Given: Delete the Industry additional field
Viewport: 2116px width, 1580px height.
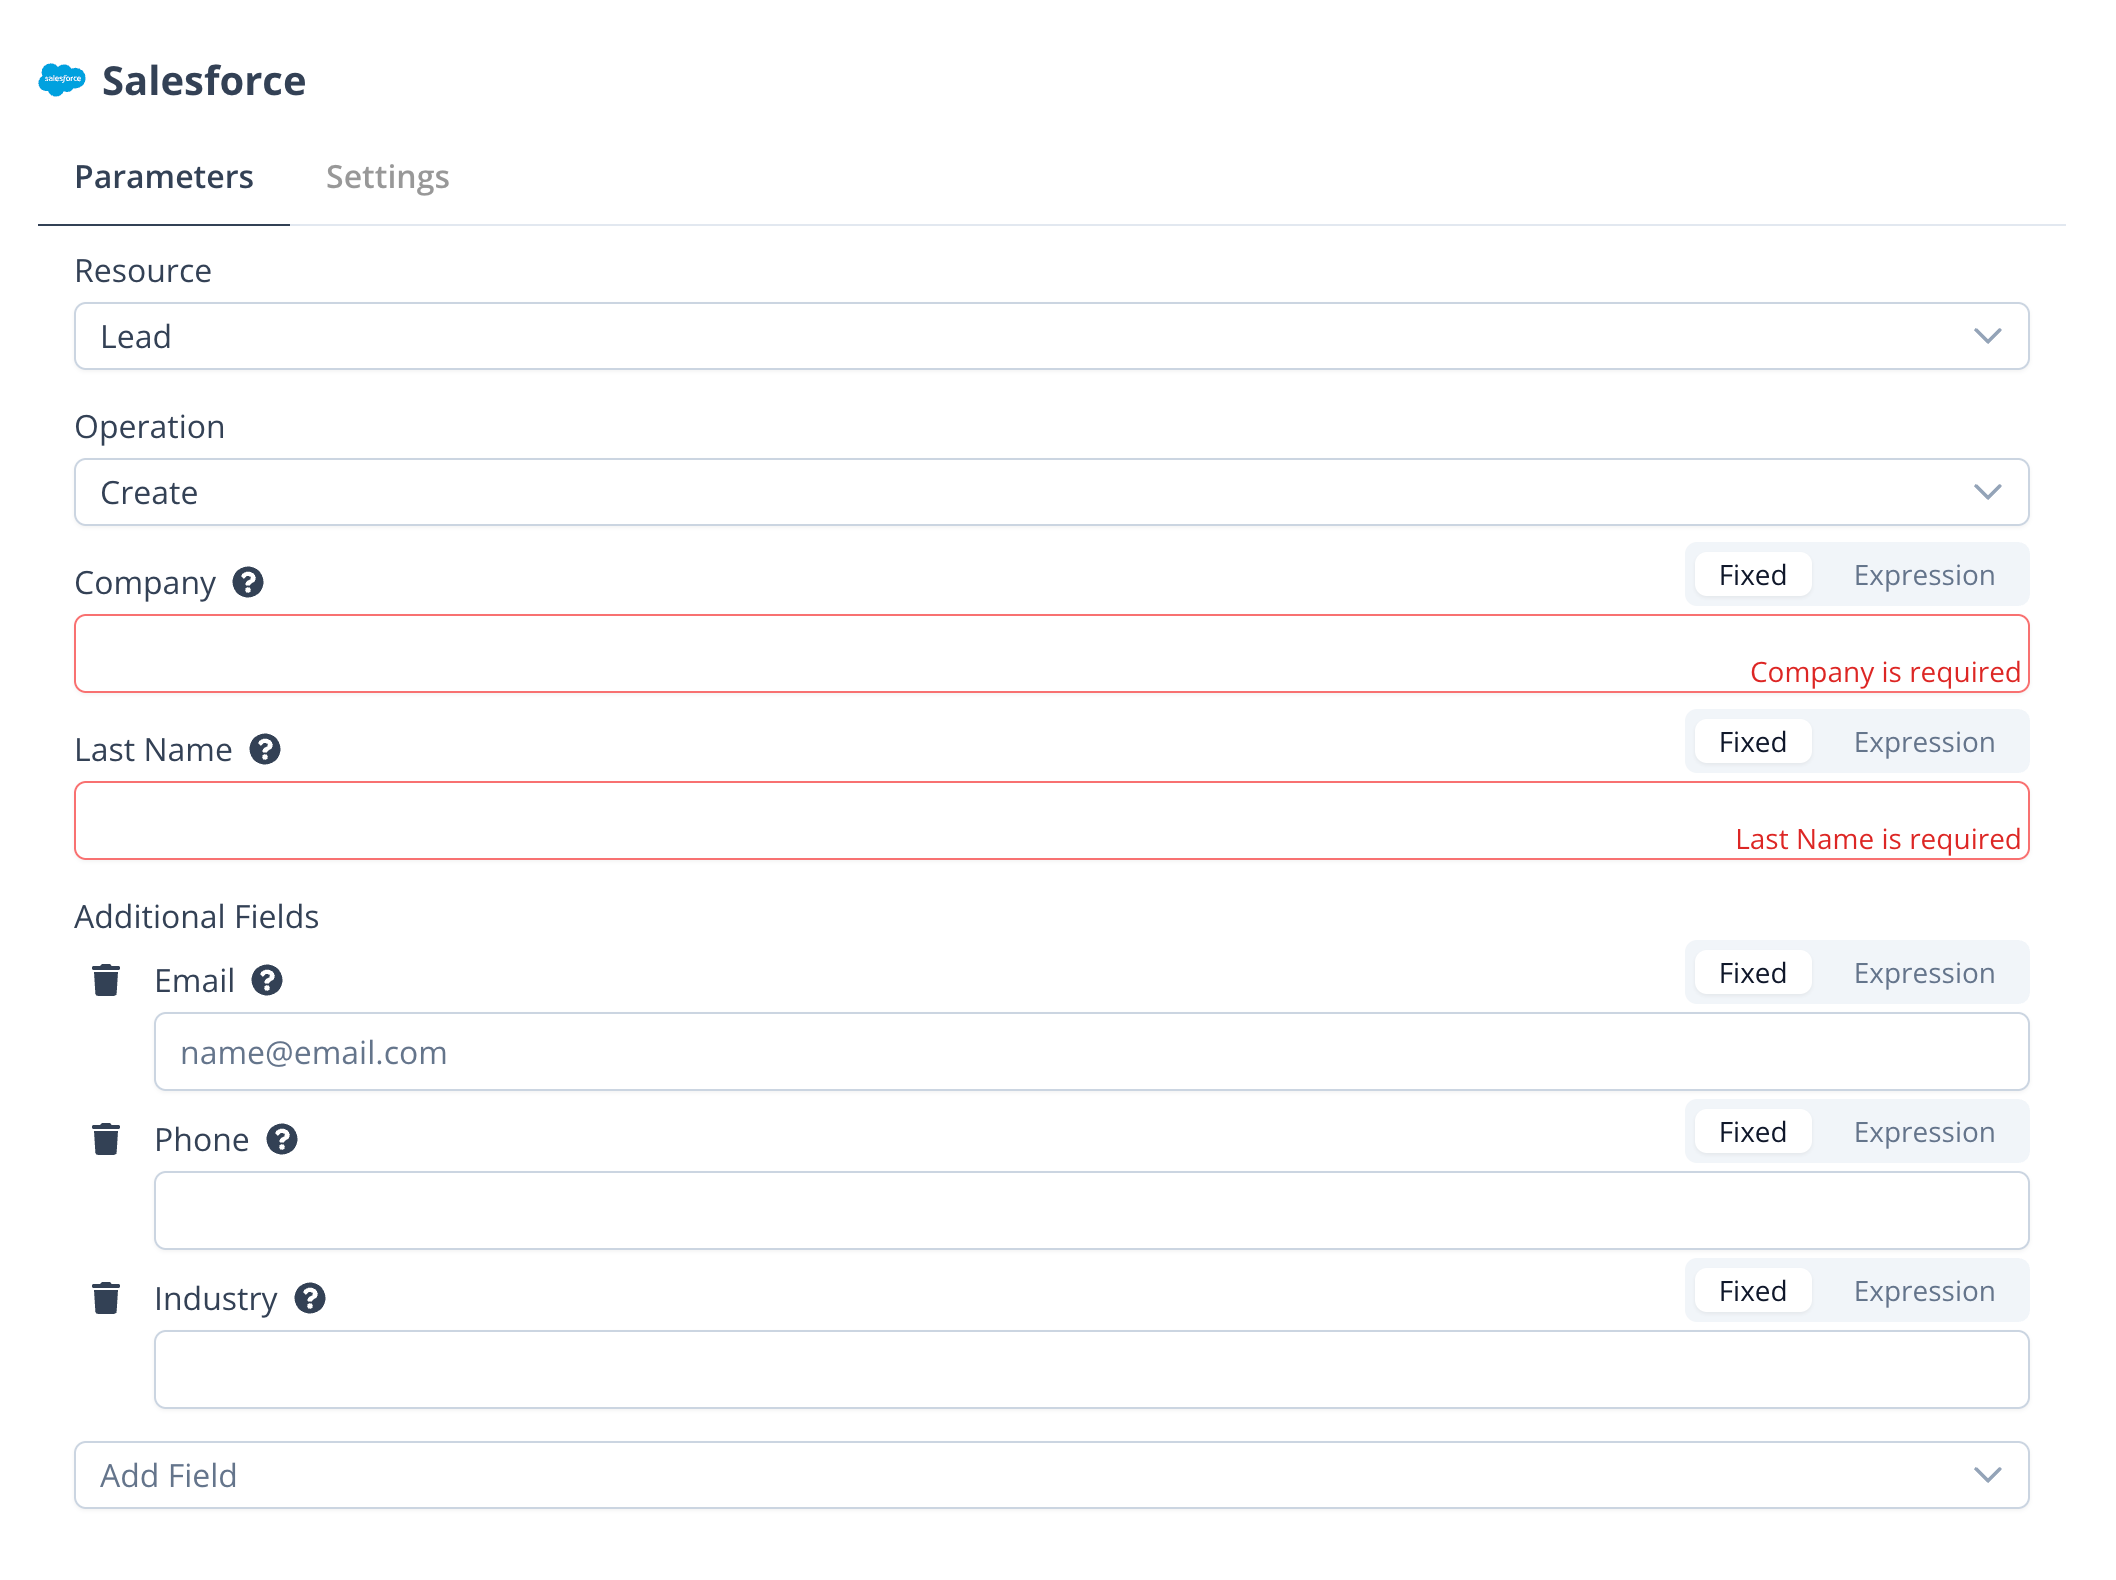Looking at the screenshot, I should 106,1298.
